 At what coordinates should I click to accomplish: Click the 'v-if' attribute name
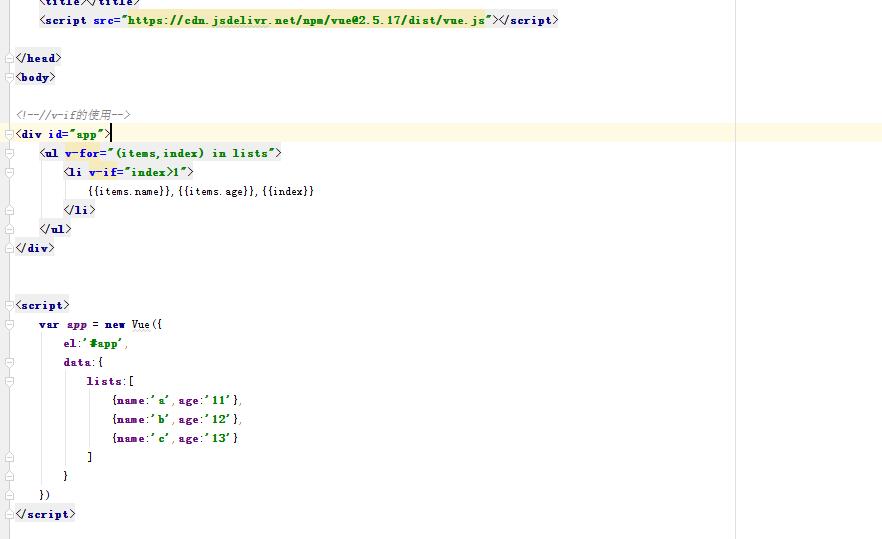coord(103,172)
